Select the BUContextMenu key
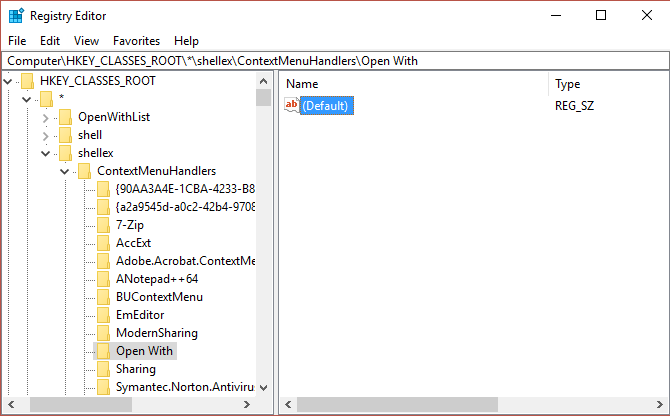Image resolution: width=670 pixels, height=416 pixels. (x=159, y=297)
